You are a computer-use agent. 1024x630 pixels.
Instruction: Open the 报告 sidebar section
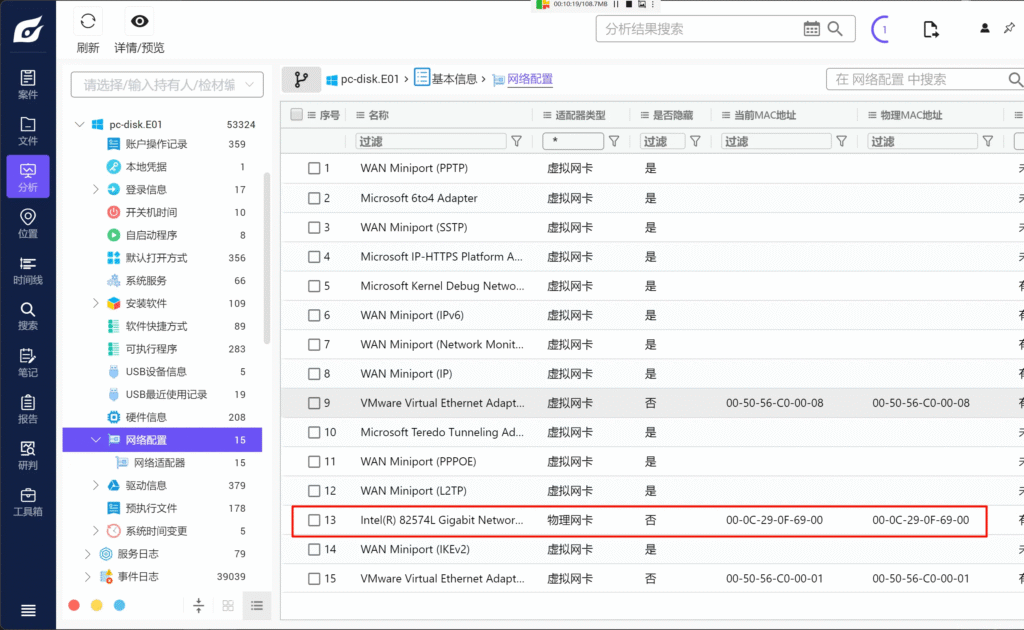[x=27, y=409]
